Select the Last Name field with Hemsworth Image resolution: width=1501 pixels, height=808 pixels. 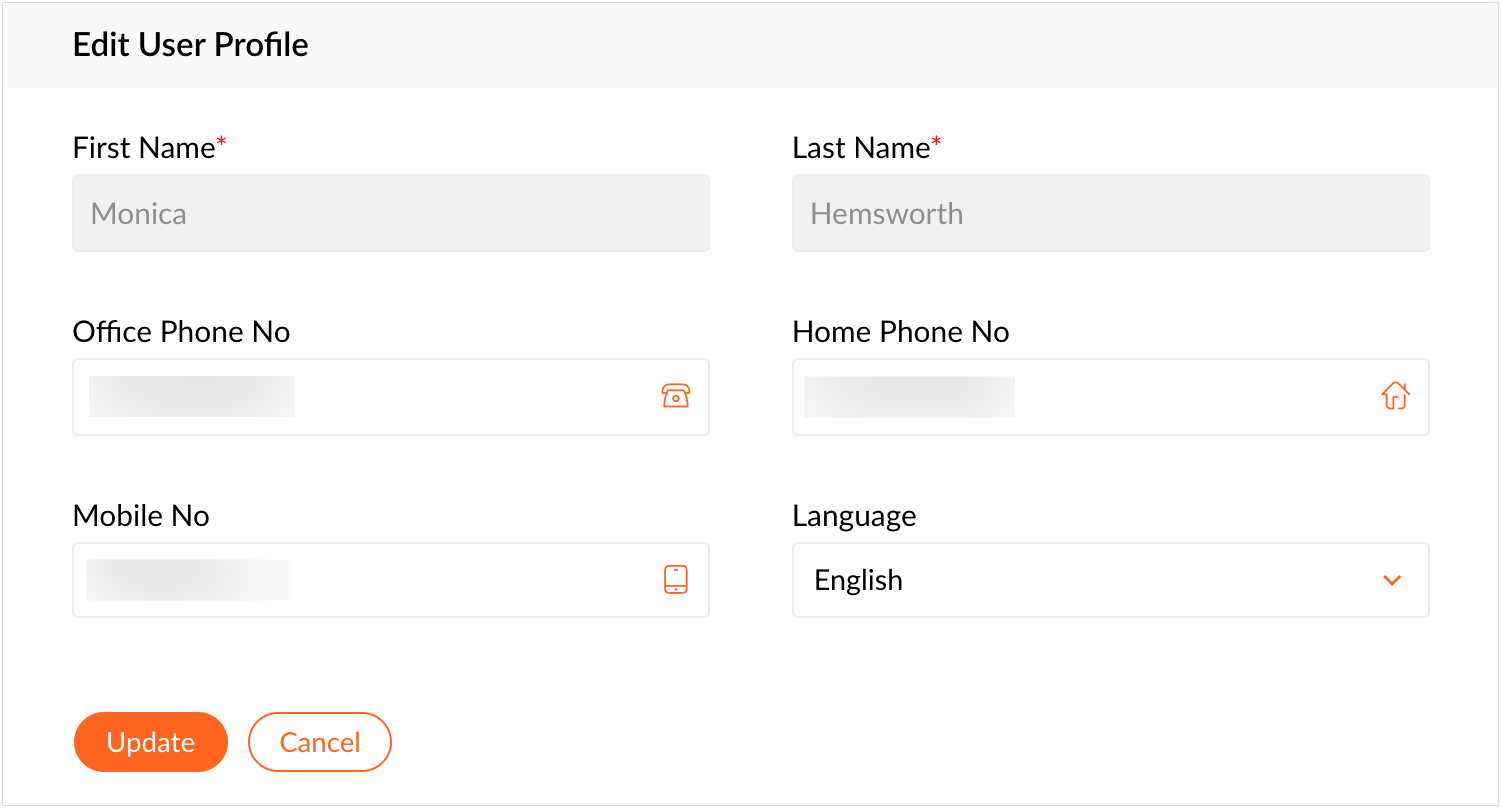click(x=1110, y=213)
